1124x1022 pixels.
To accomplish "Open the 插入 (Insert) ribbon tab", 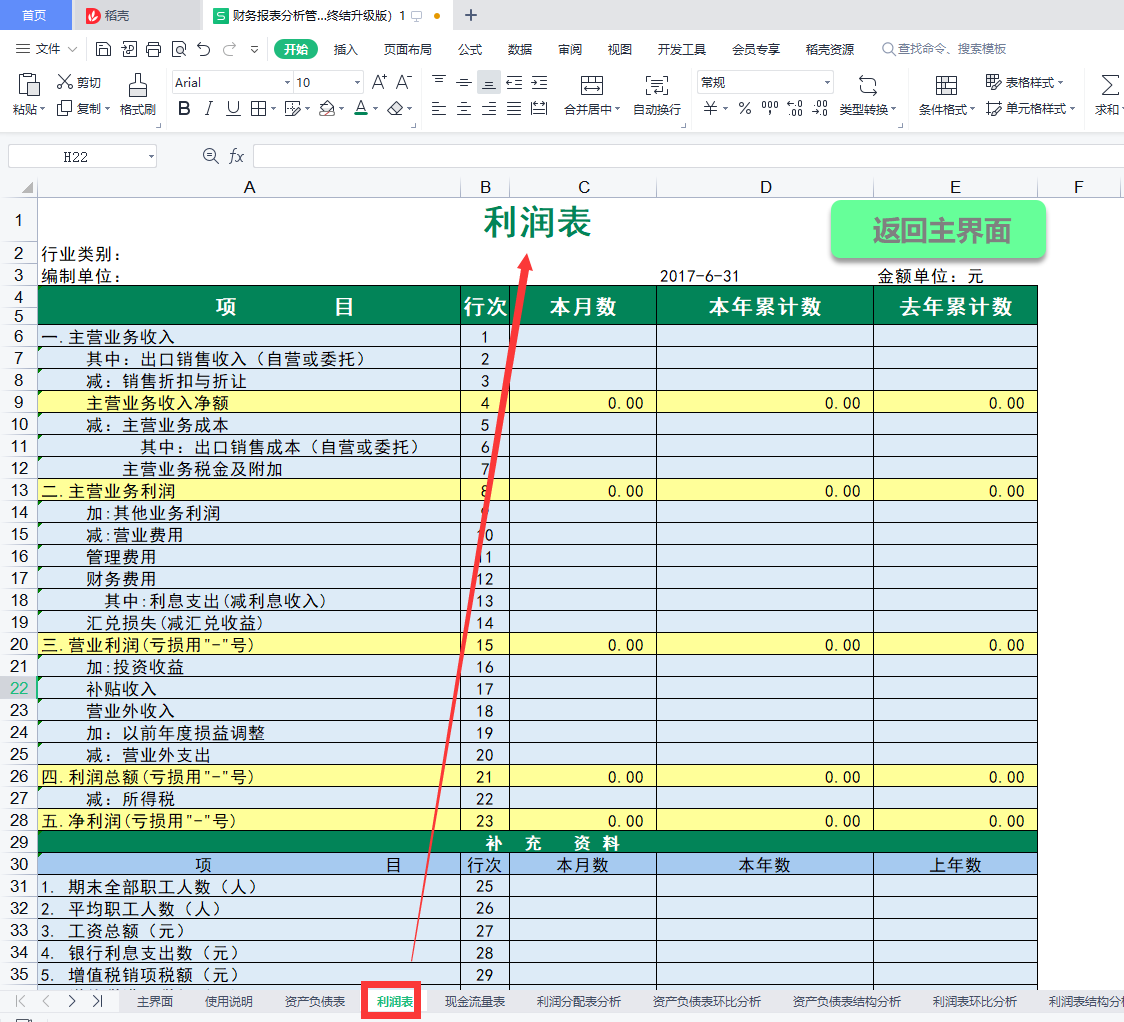I will (345, 49).
